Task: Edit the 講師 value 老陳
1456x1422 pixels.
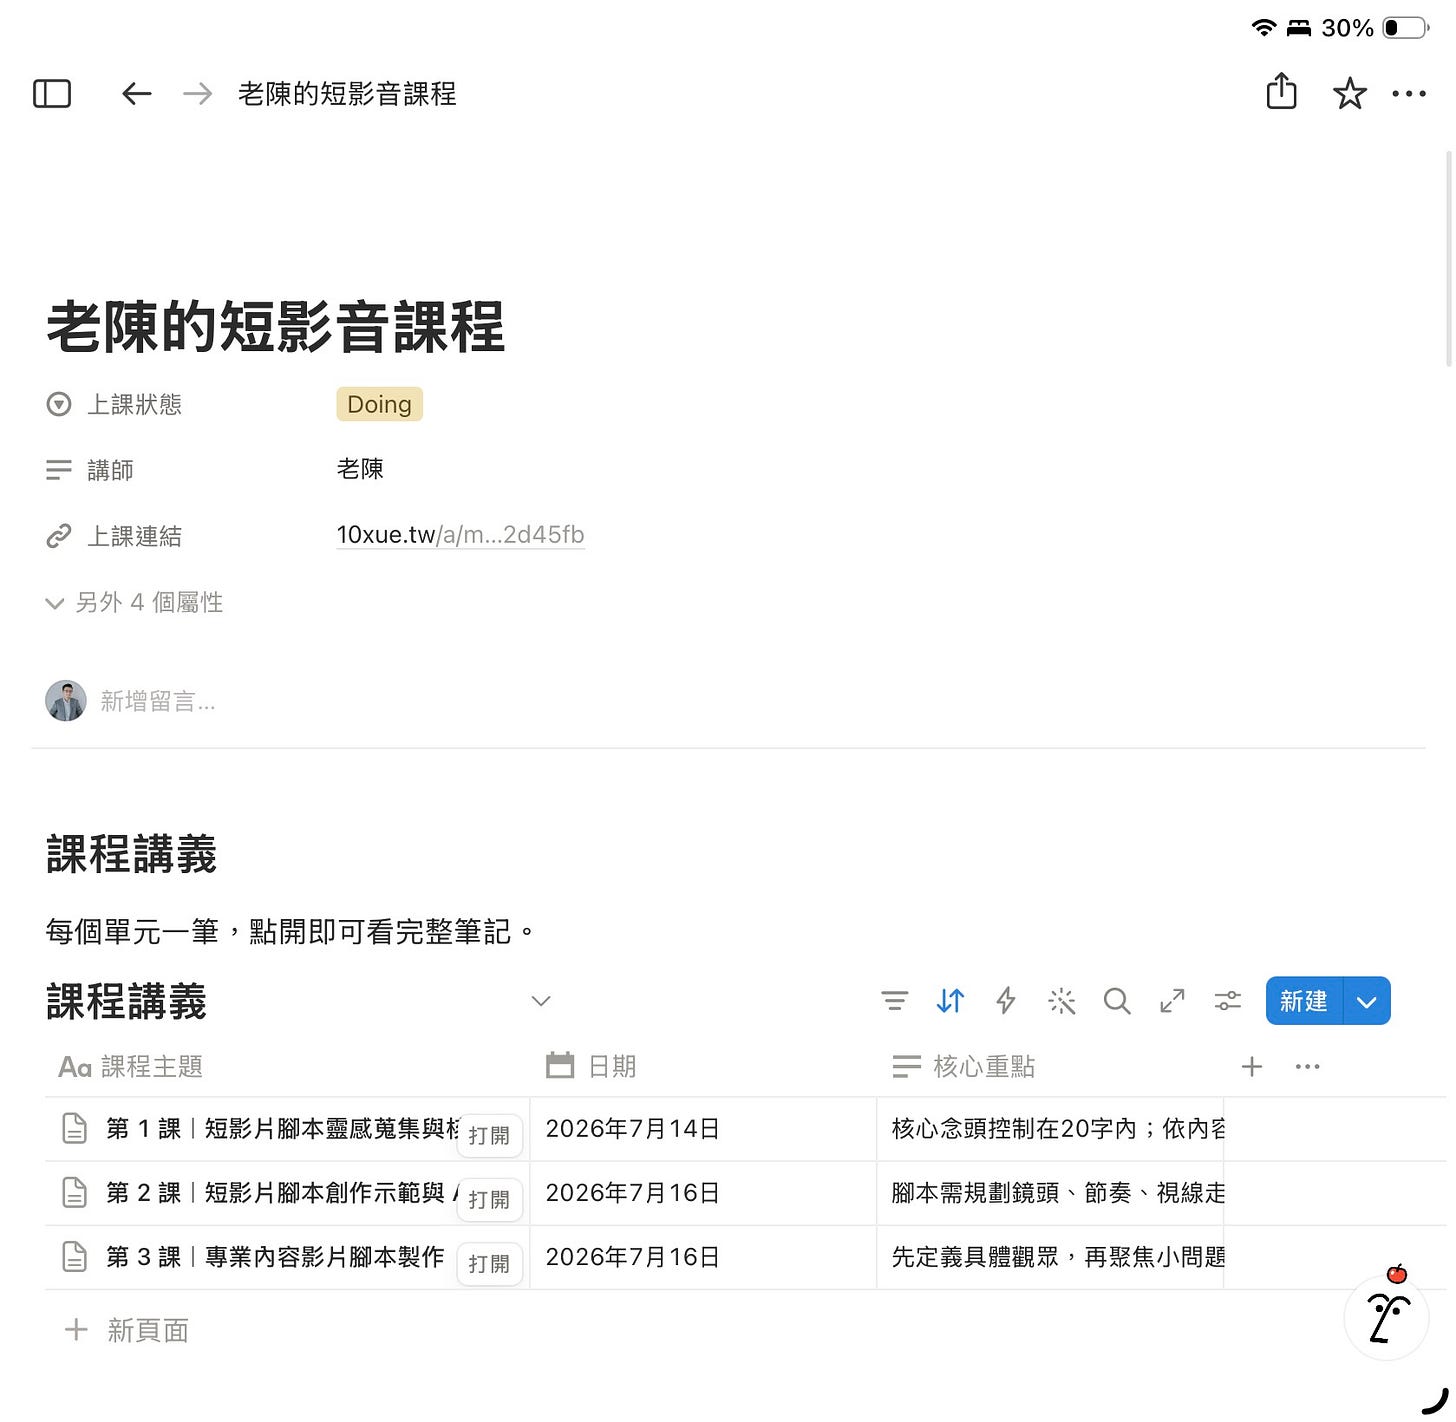Action: [360, 469]
